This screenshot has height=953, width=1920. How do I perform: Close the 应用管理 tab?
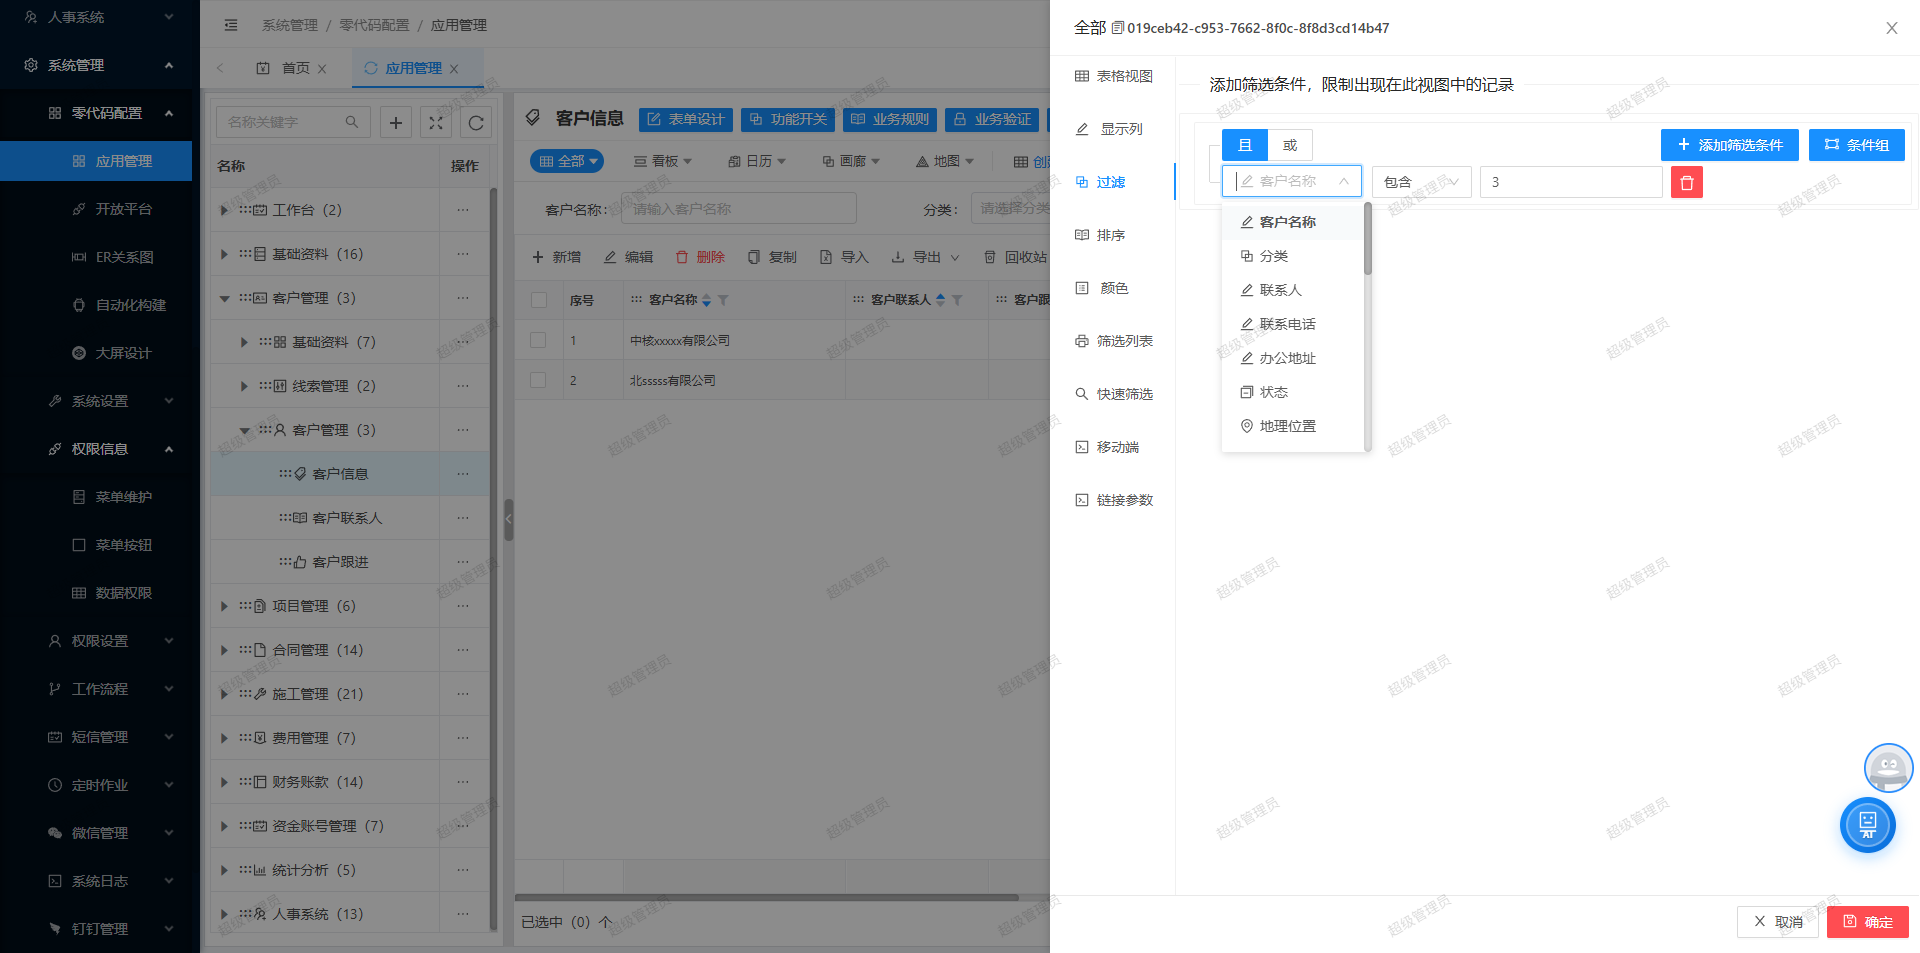click(x=454, y=69)
